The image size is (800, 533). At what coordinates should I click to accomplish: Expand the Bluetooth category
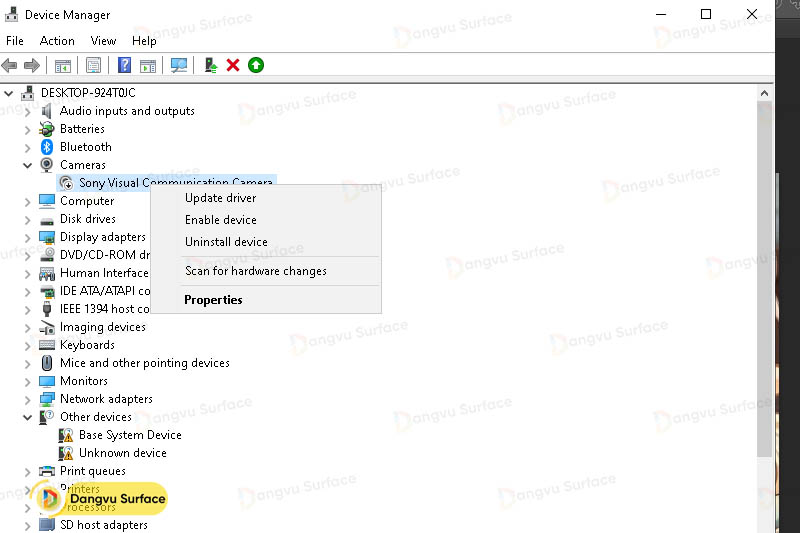tap(28, 147)
